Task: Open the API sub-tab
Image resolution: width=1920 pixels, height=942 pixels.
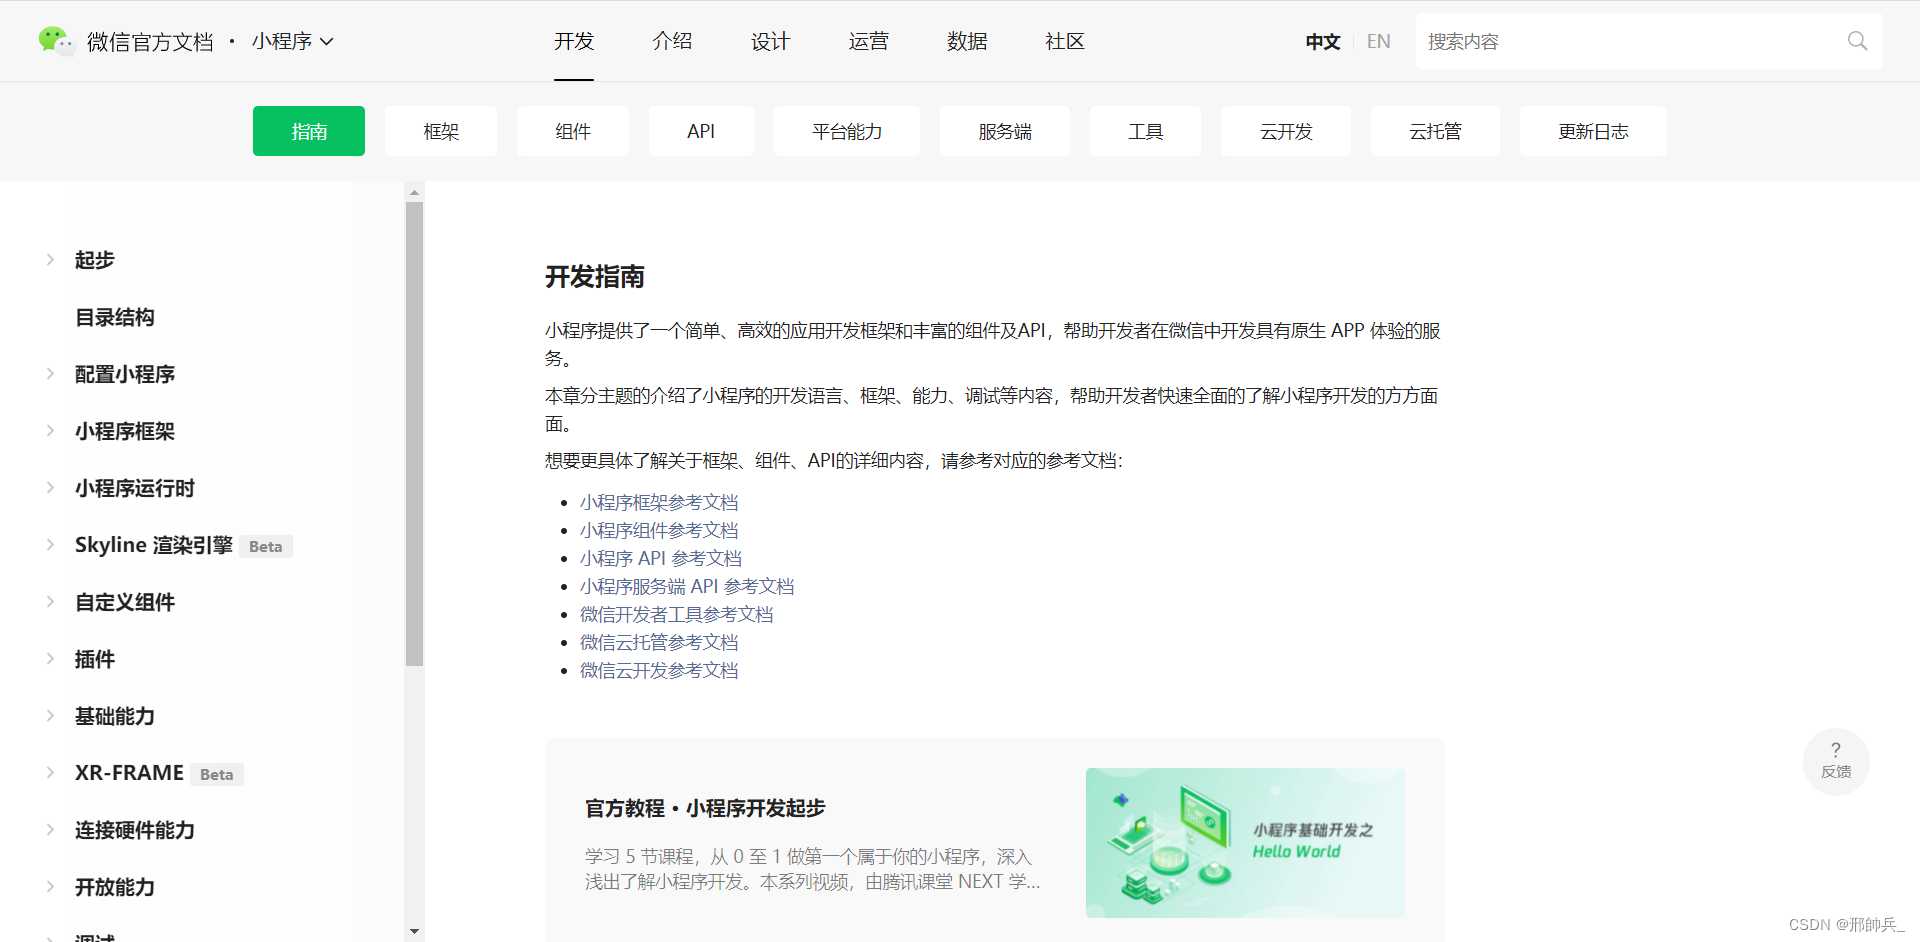Action: coord(701,131)
